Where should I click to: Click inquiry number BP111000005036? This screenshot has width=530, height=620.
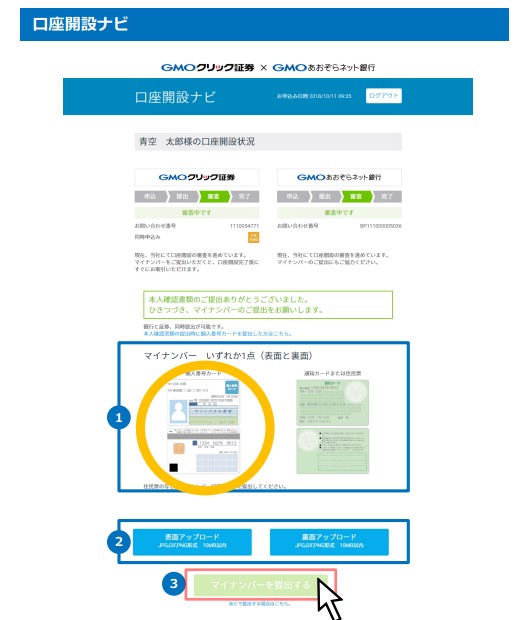coord(380,226)
